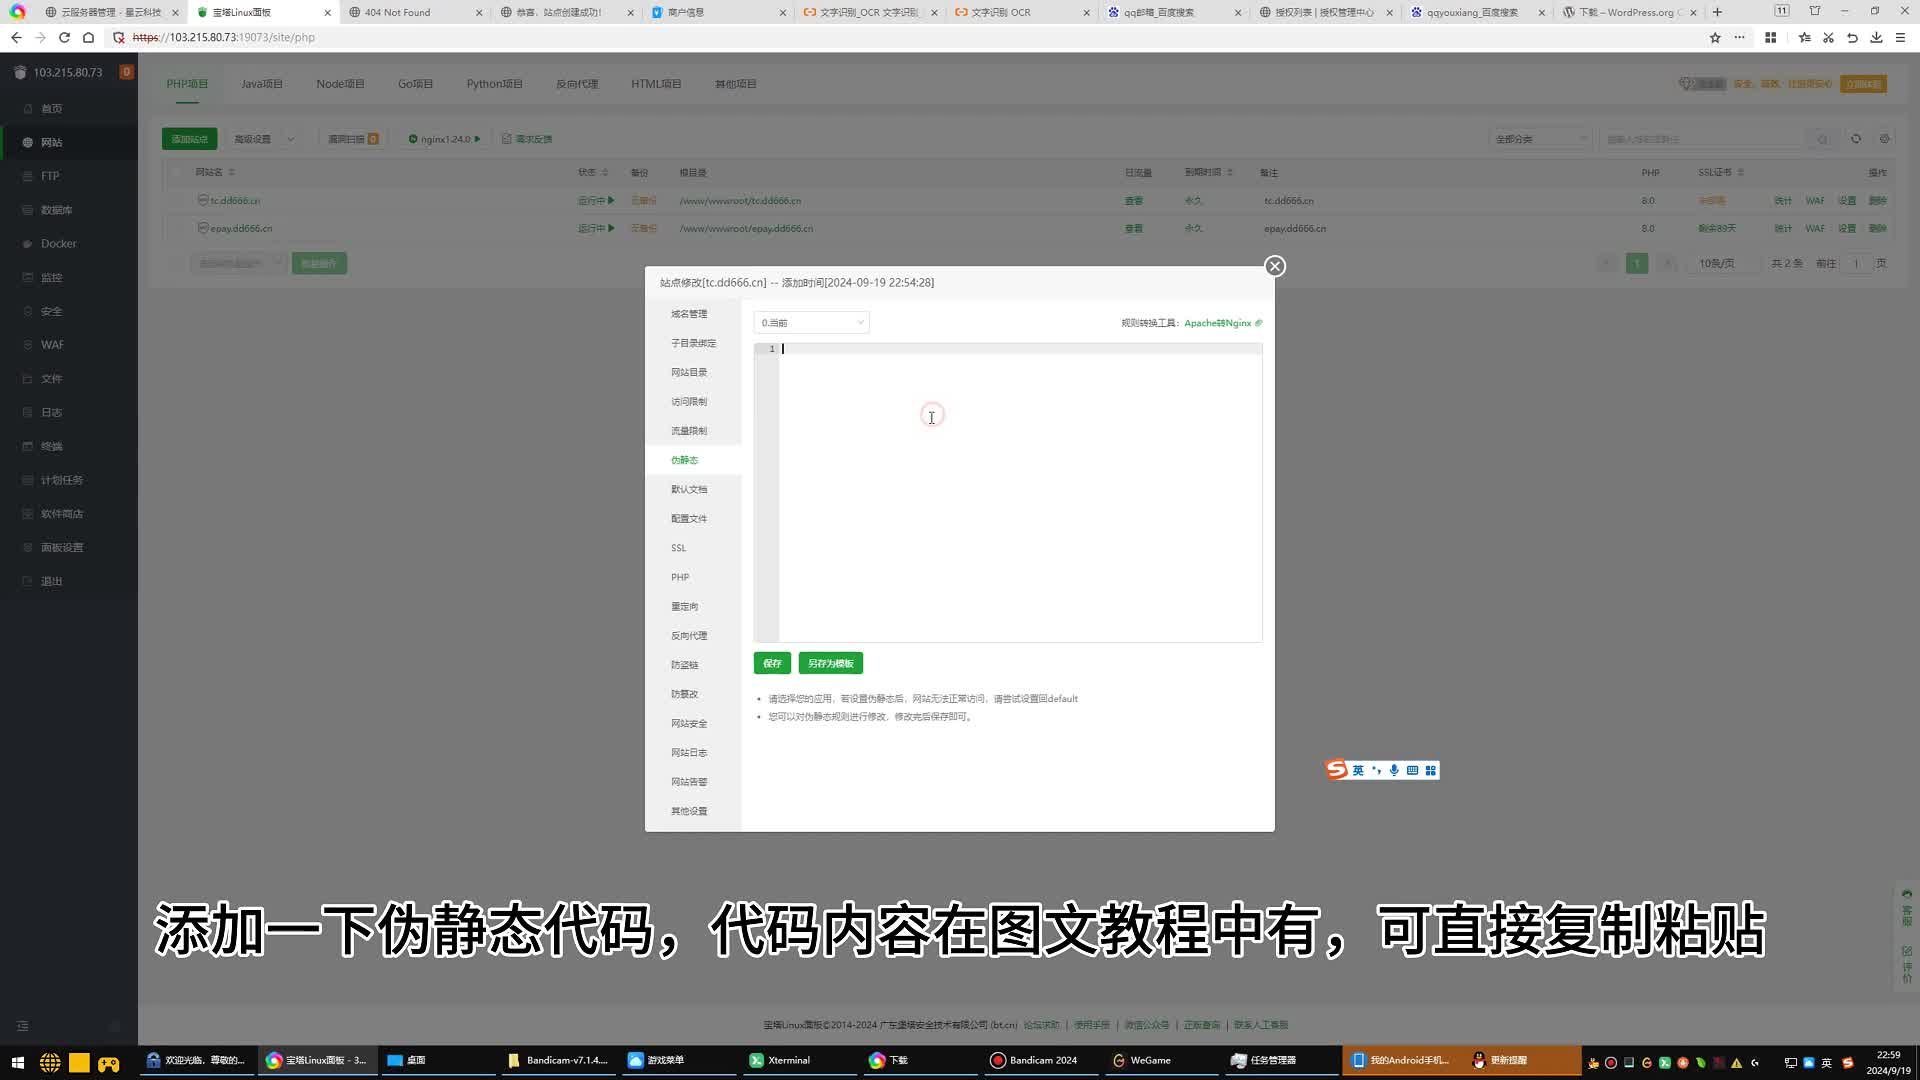The height and width of the screenshot is (1080, 1920).
Task: Click the site search input field
Action: click(x=1705, y=139)
